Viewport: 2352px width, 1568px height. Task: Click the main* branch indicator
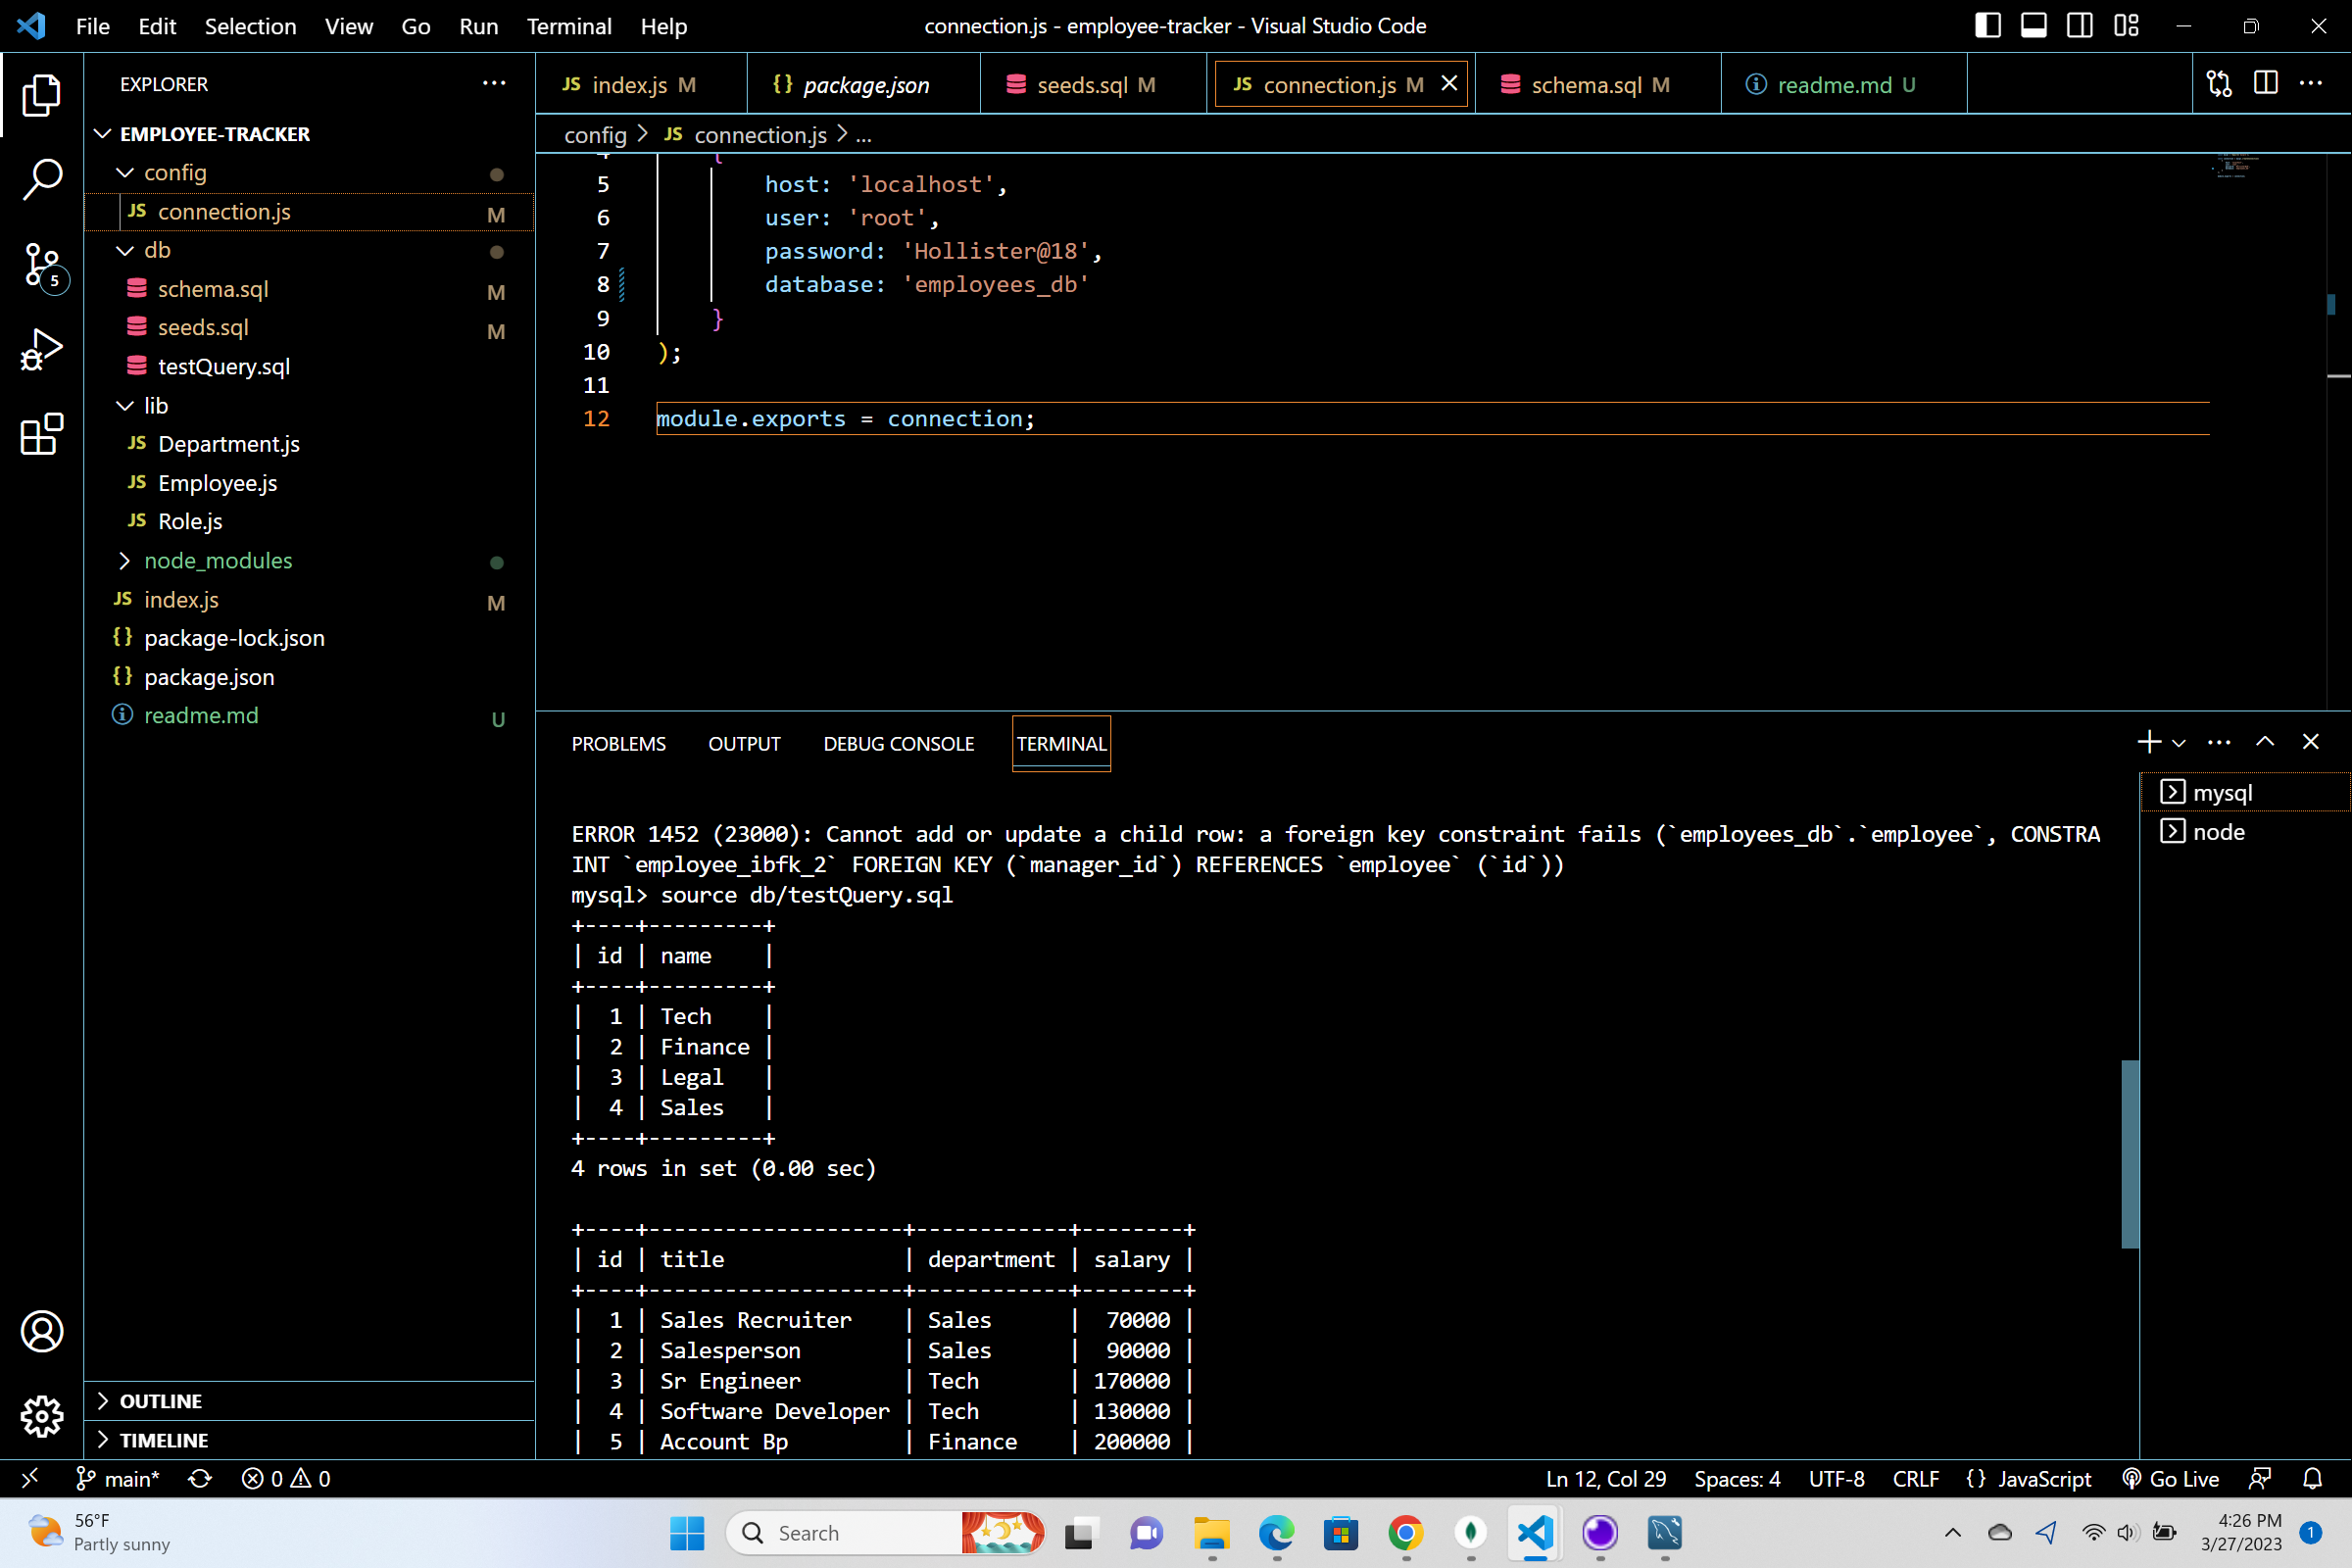click(117, 1478)
